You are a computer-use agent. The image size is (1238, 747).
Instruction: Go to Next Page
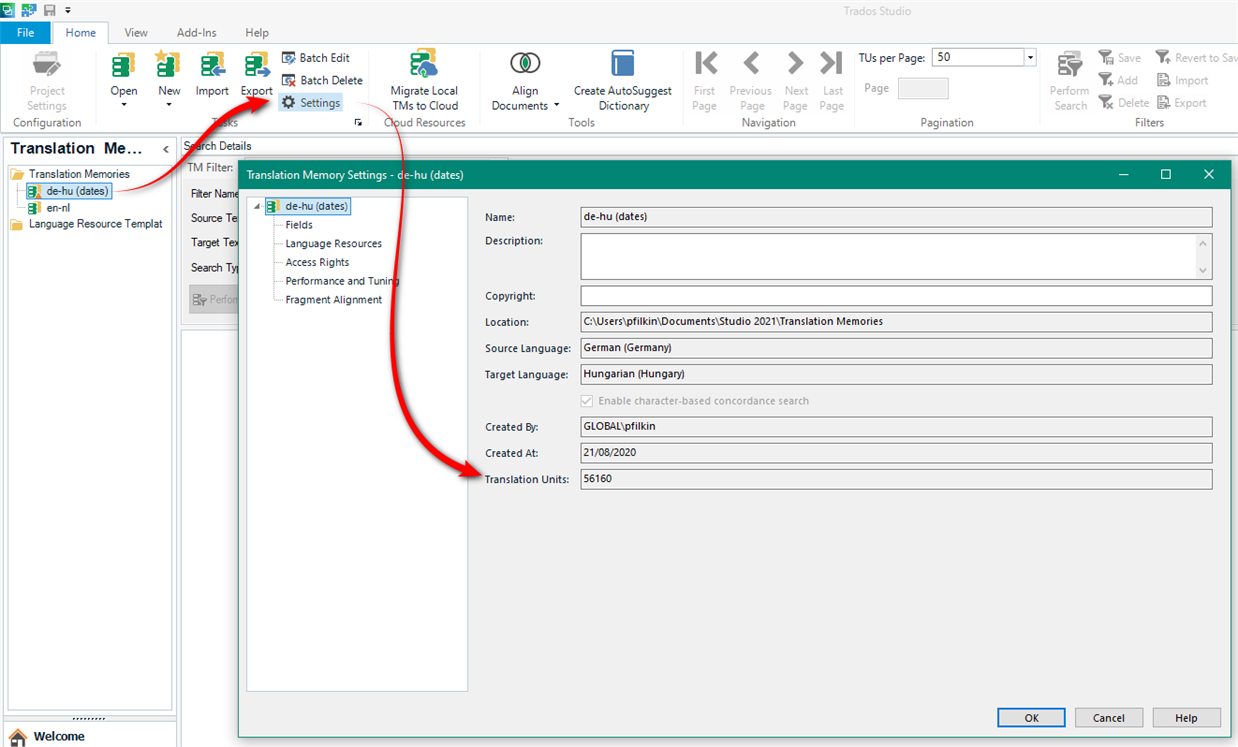coord(795,81)
